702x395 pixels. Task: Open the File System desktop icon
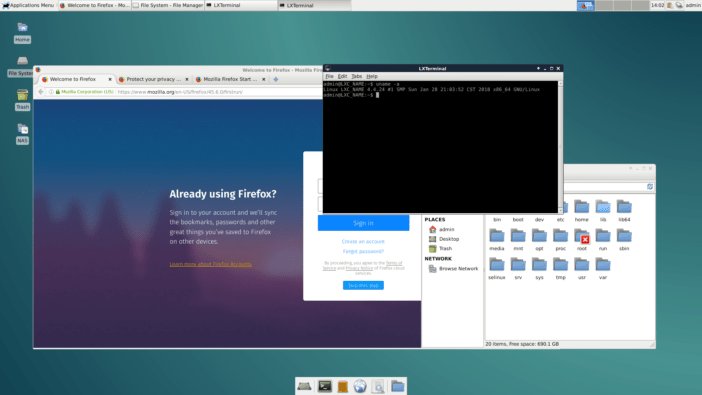click(21, 66)
